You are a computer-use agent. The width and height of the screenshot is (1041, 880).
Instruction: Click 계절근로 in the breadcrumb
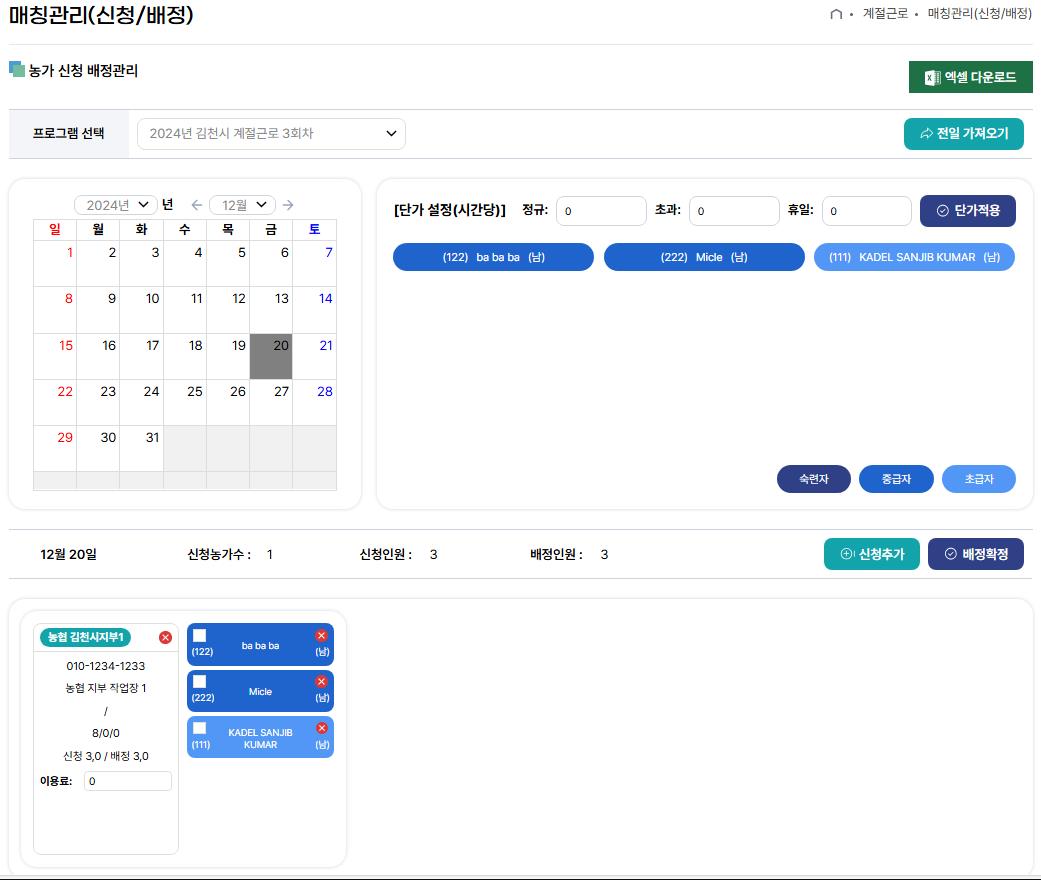tap(878, 15)
